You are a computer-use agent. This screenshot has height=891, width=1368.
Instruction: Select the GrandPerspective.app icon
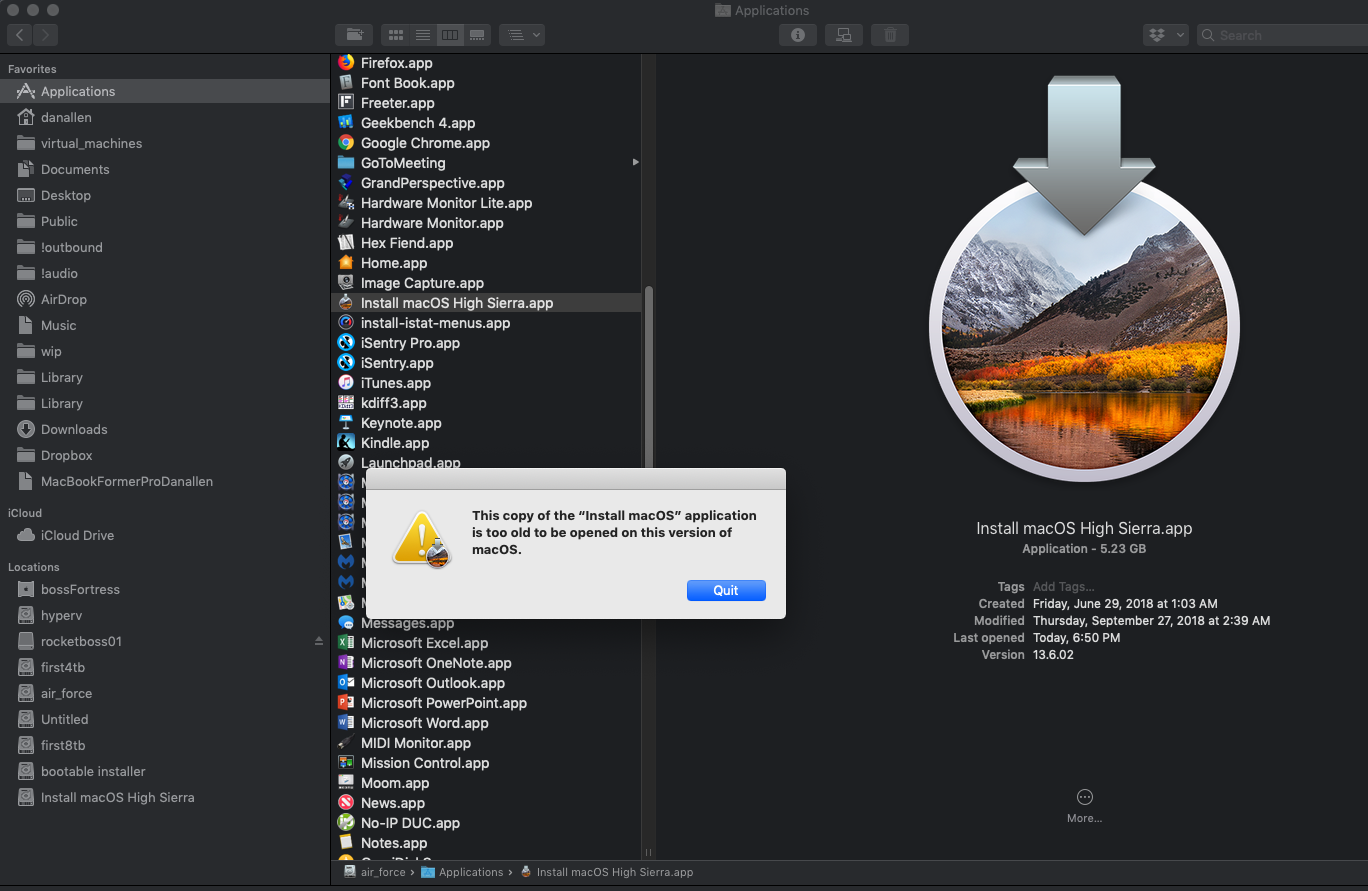click(346, 183)
